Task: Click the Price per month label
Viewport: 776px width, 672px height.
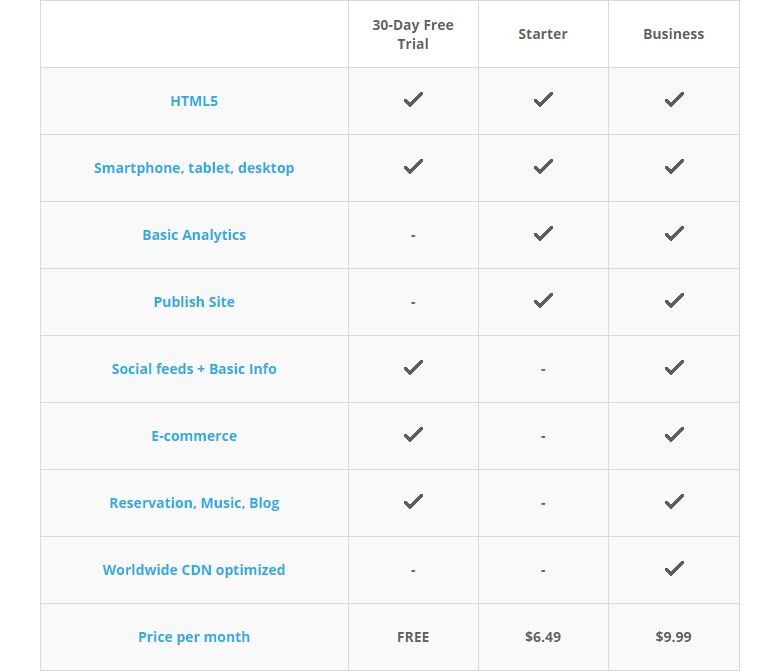Action: [x=194, y=637]
